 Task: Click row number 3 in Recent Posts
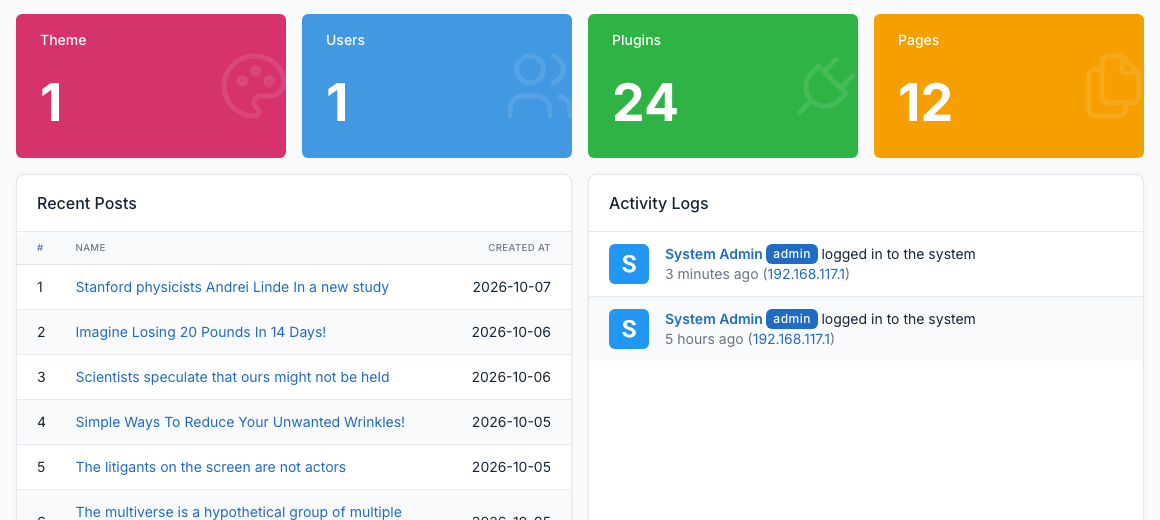pos(41,377)
